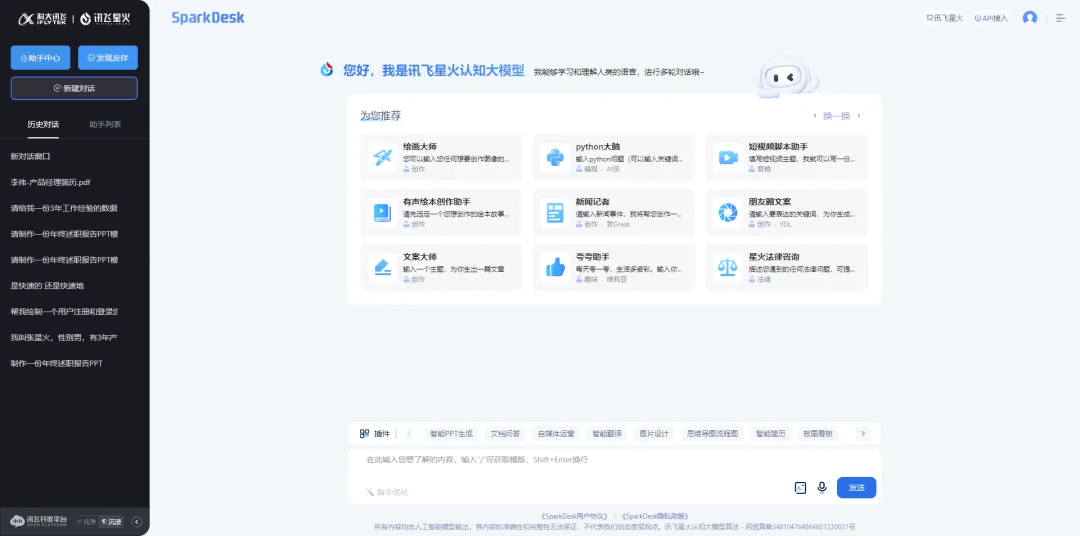Click the API接入 button
Image resolution: width=1080 pixels, height=536 pixels.
coord(991,19)
